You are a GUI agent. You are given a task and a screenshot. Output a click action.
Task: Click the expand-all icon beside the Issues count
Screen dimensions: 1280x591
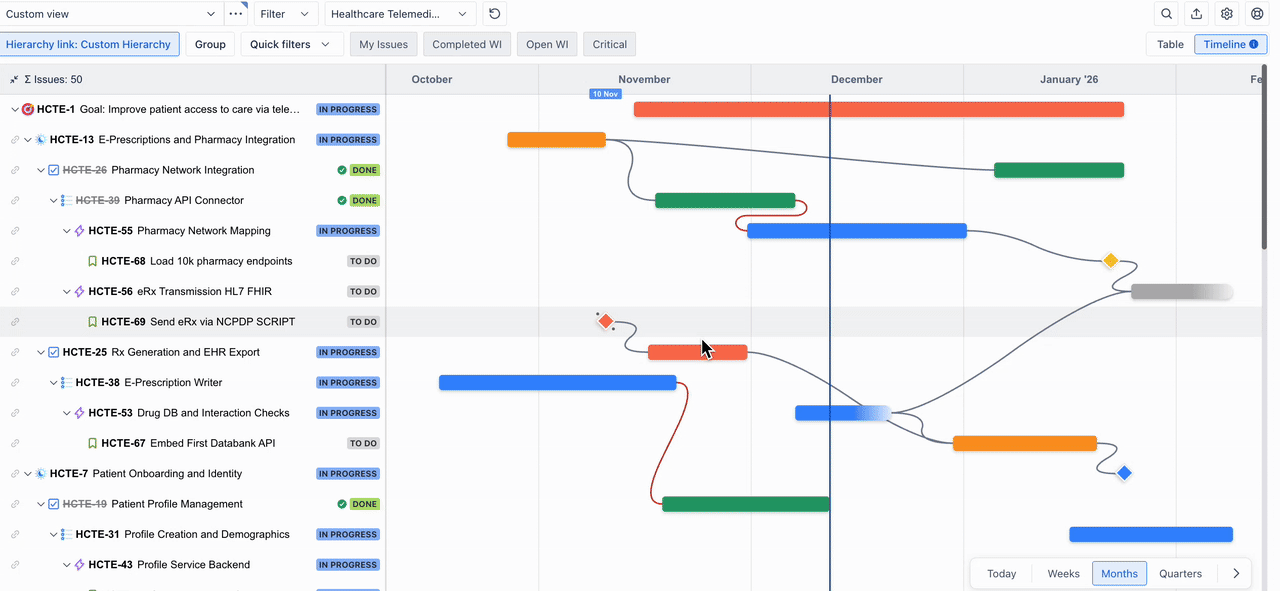(13, 78)
